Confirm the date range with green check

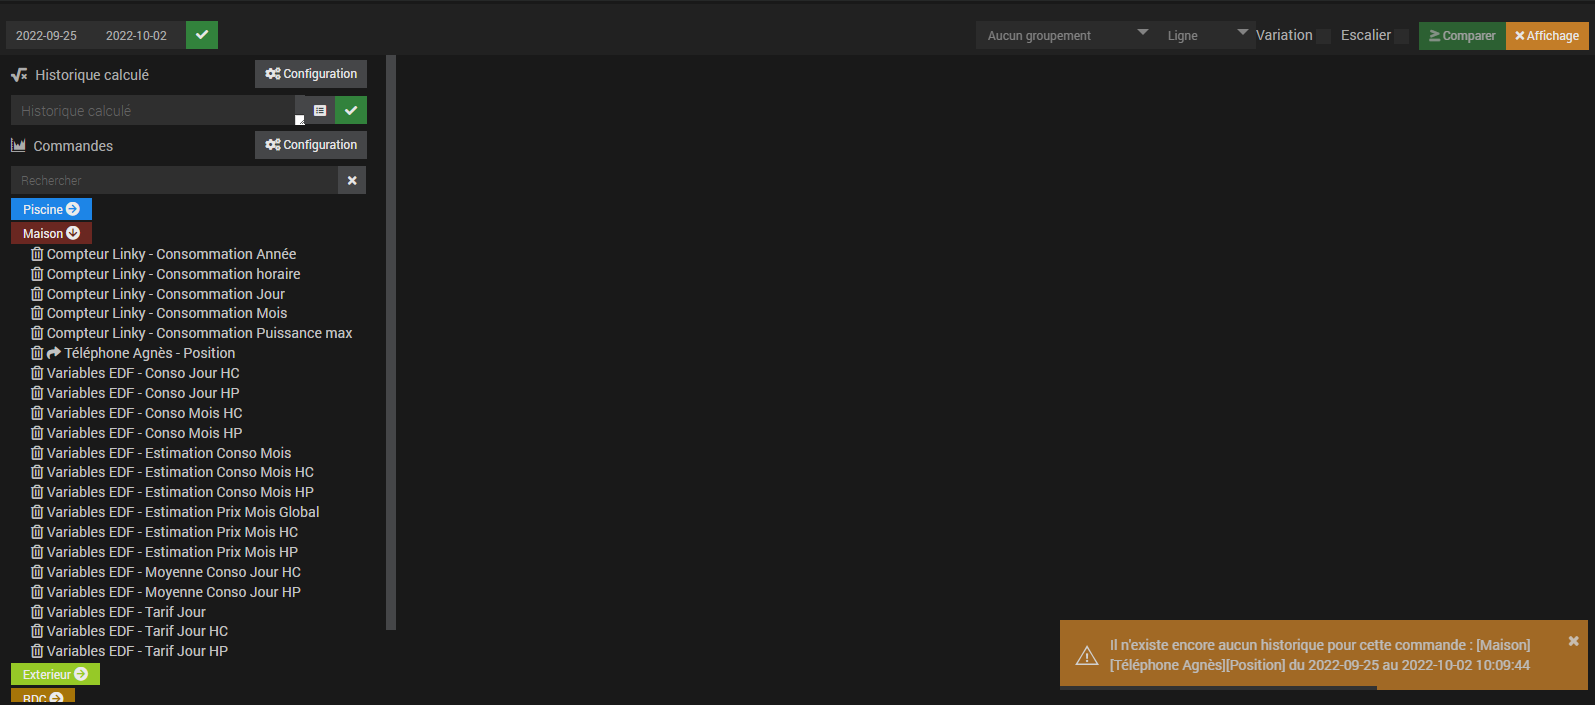point(202,35)
